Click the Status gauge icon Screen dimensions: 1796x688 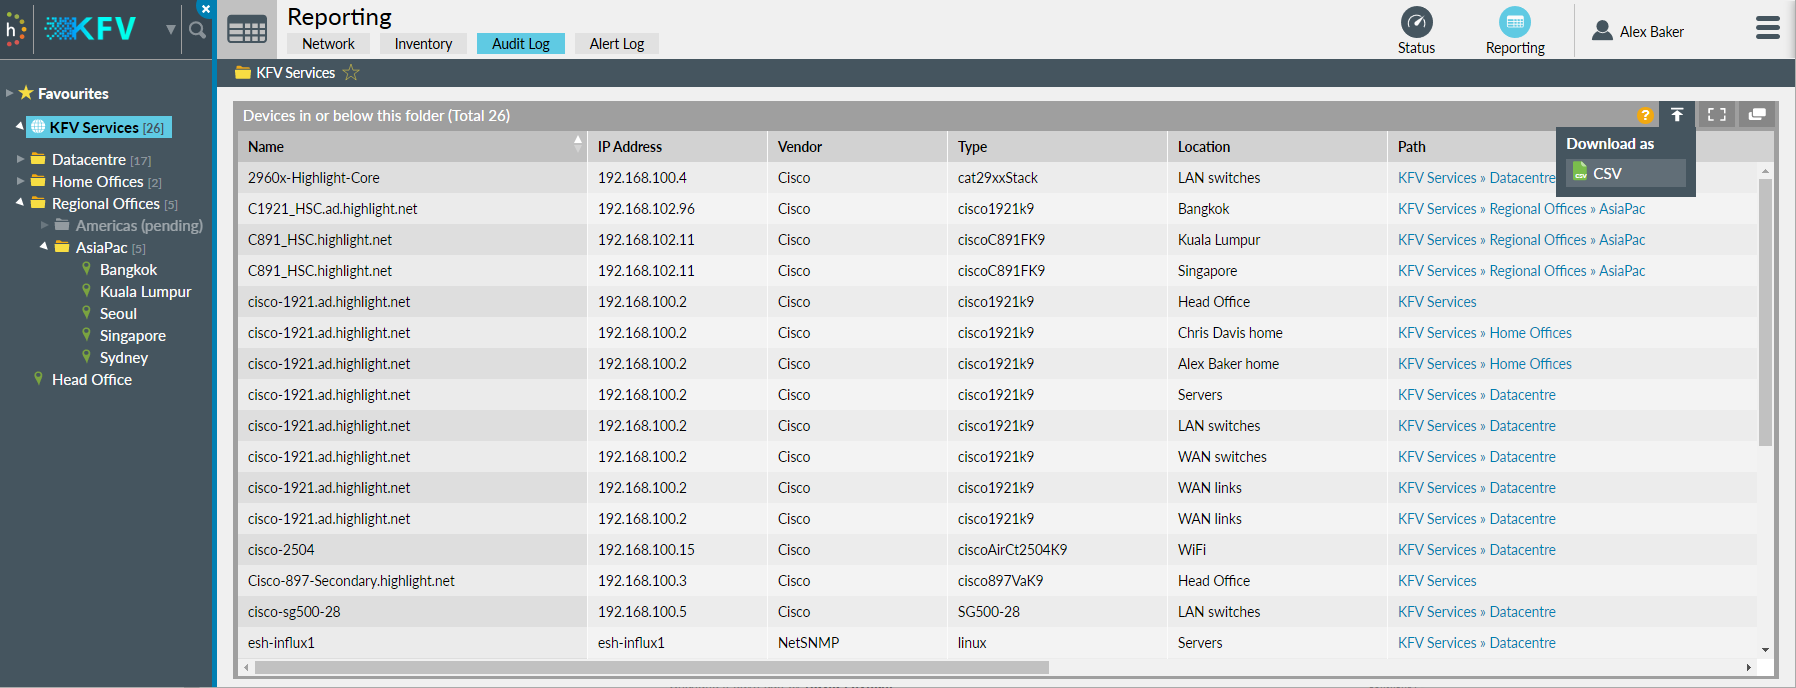(x=1416, y=23)
